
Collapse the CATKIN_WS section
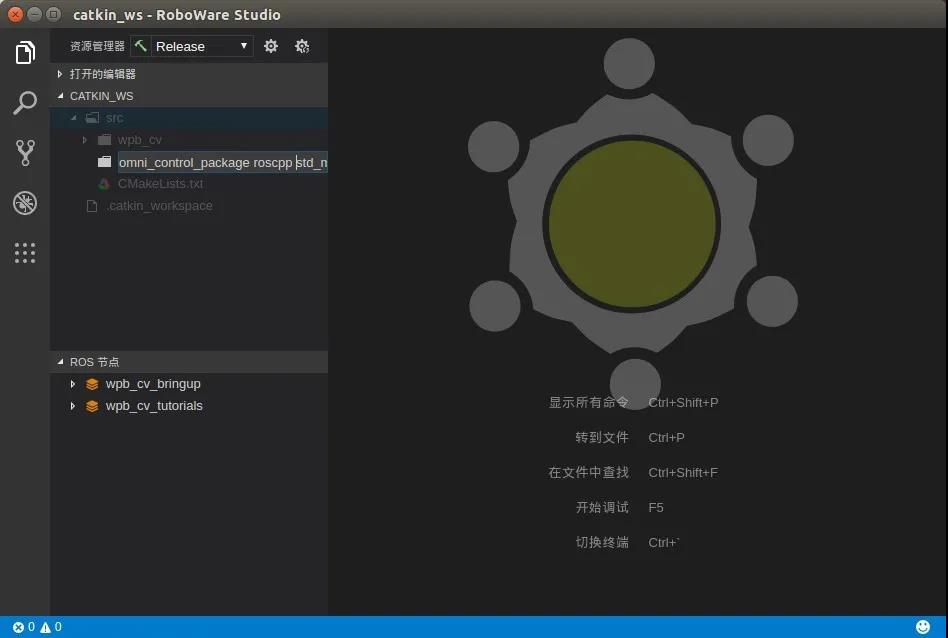189,96
